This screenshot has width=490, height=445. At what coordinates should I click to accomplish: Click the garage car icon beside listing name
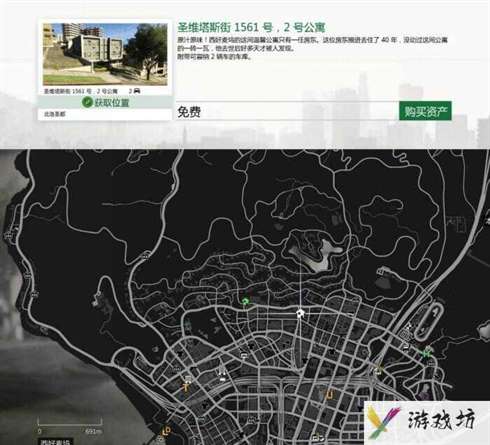pyautogui.click(x=137, y=91)
